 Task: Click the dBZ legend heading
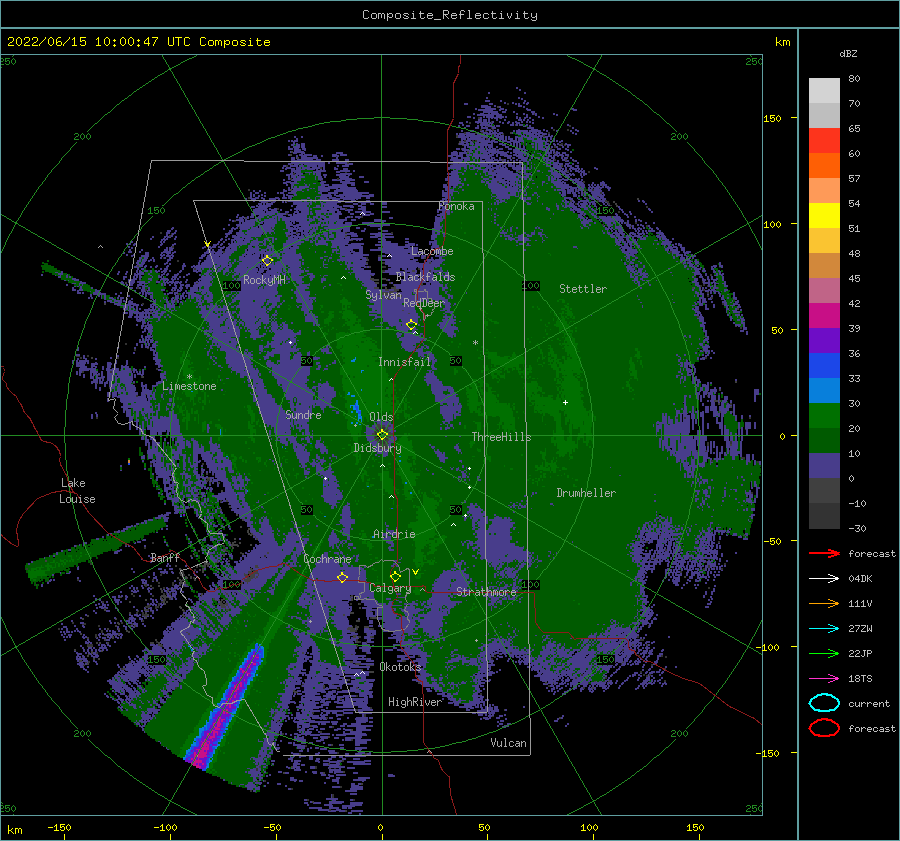848,53
